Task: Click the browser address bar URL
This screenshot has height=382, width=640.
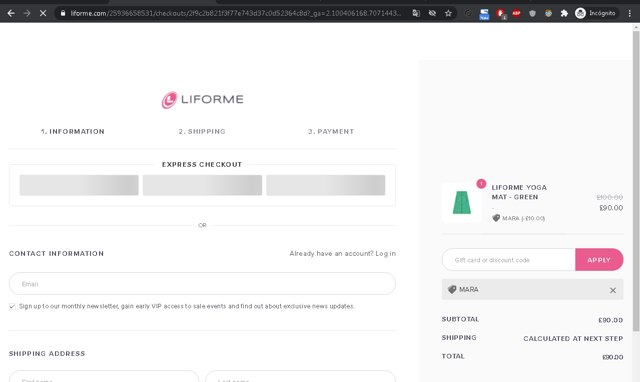Action: click(x=236, y=13)
